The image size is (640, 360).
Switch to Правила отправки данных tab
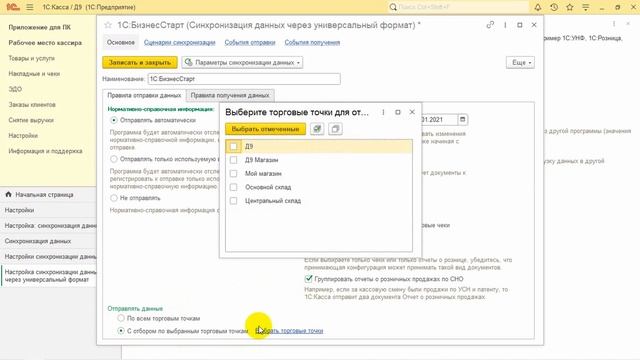(x=144, y=95)
